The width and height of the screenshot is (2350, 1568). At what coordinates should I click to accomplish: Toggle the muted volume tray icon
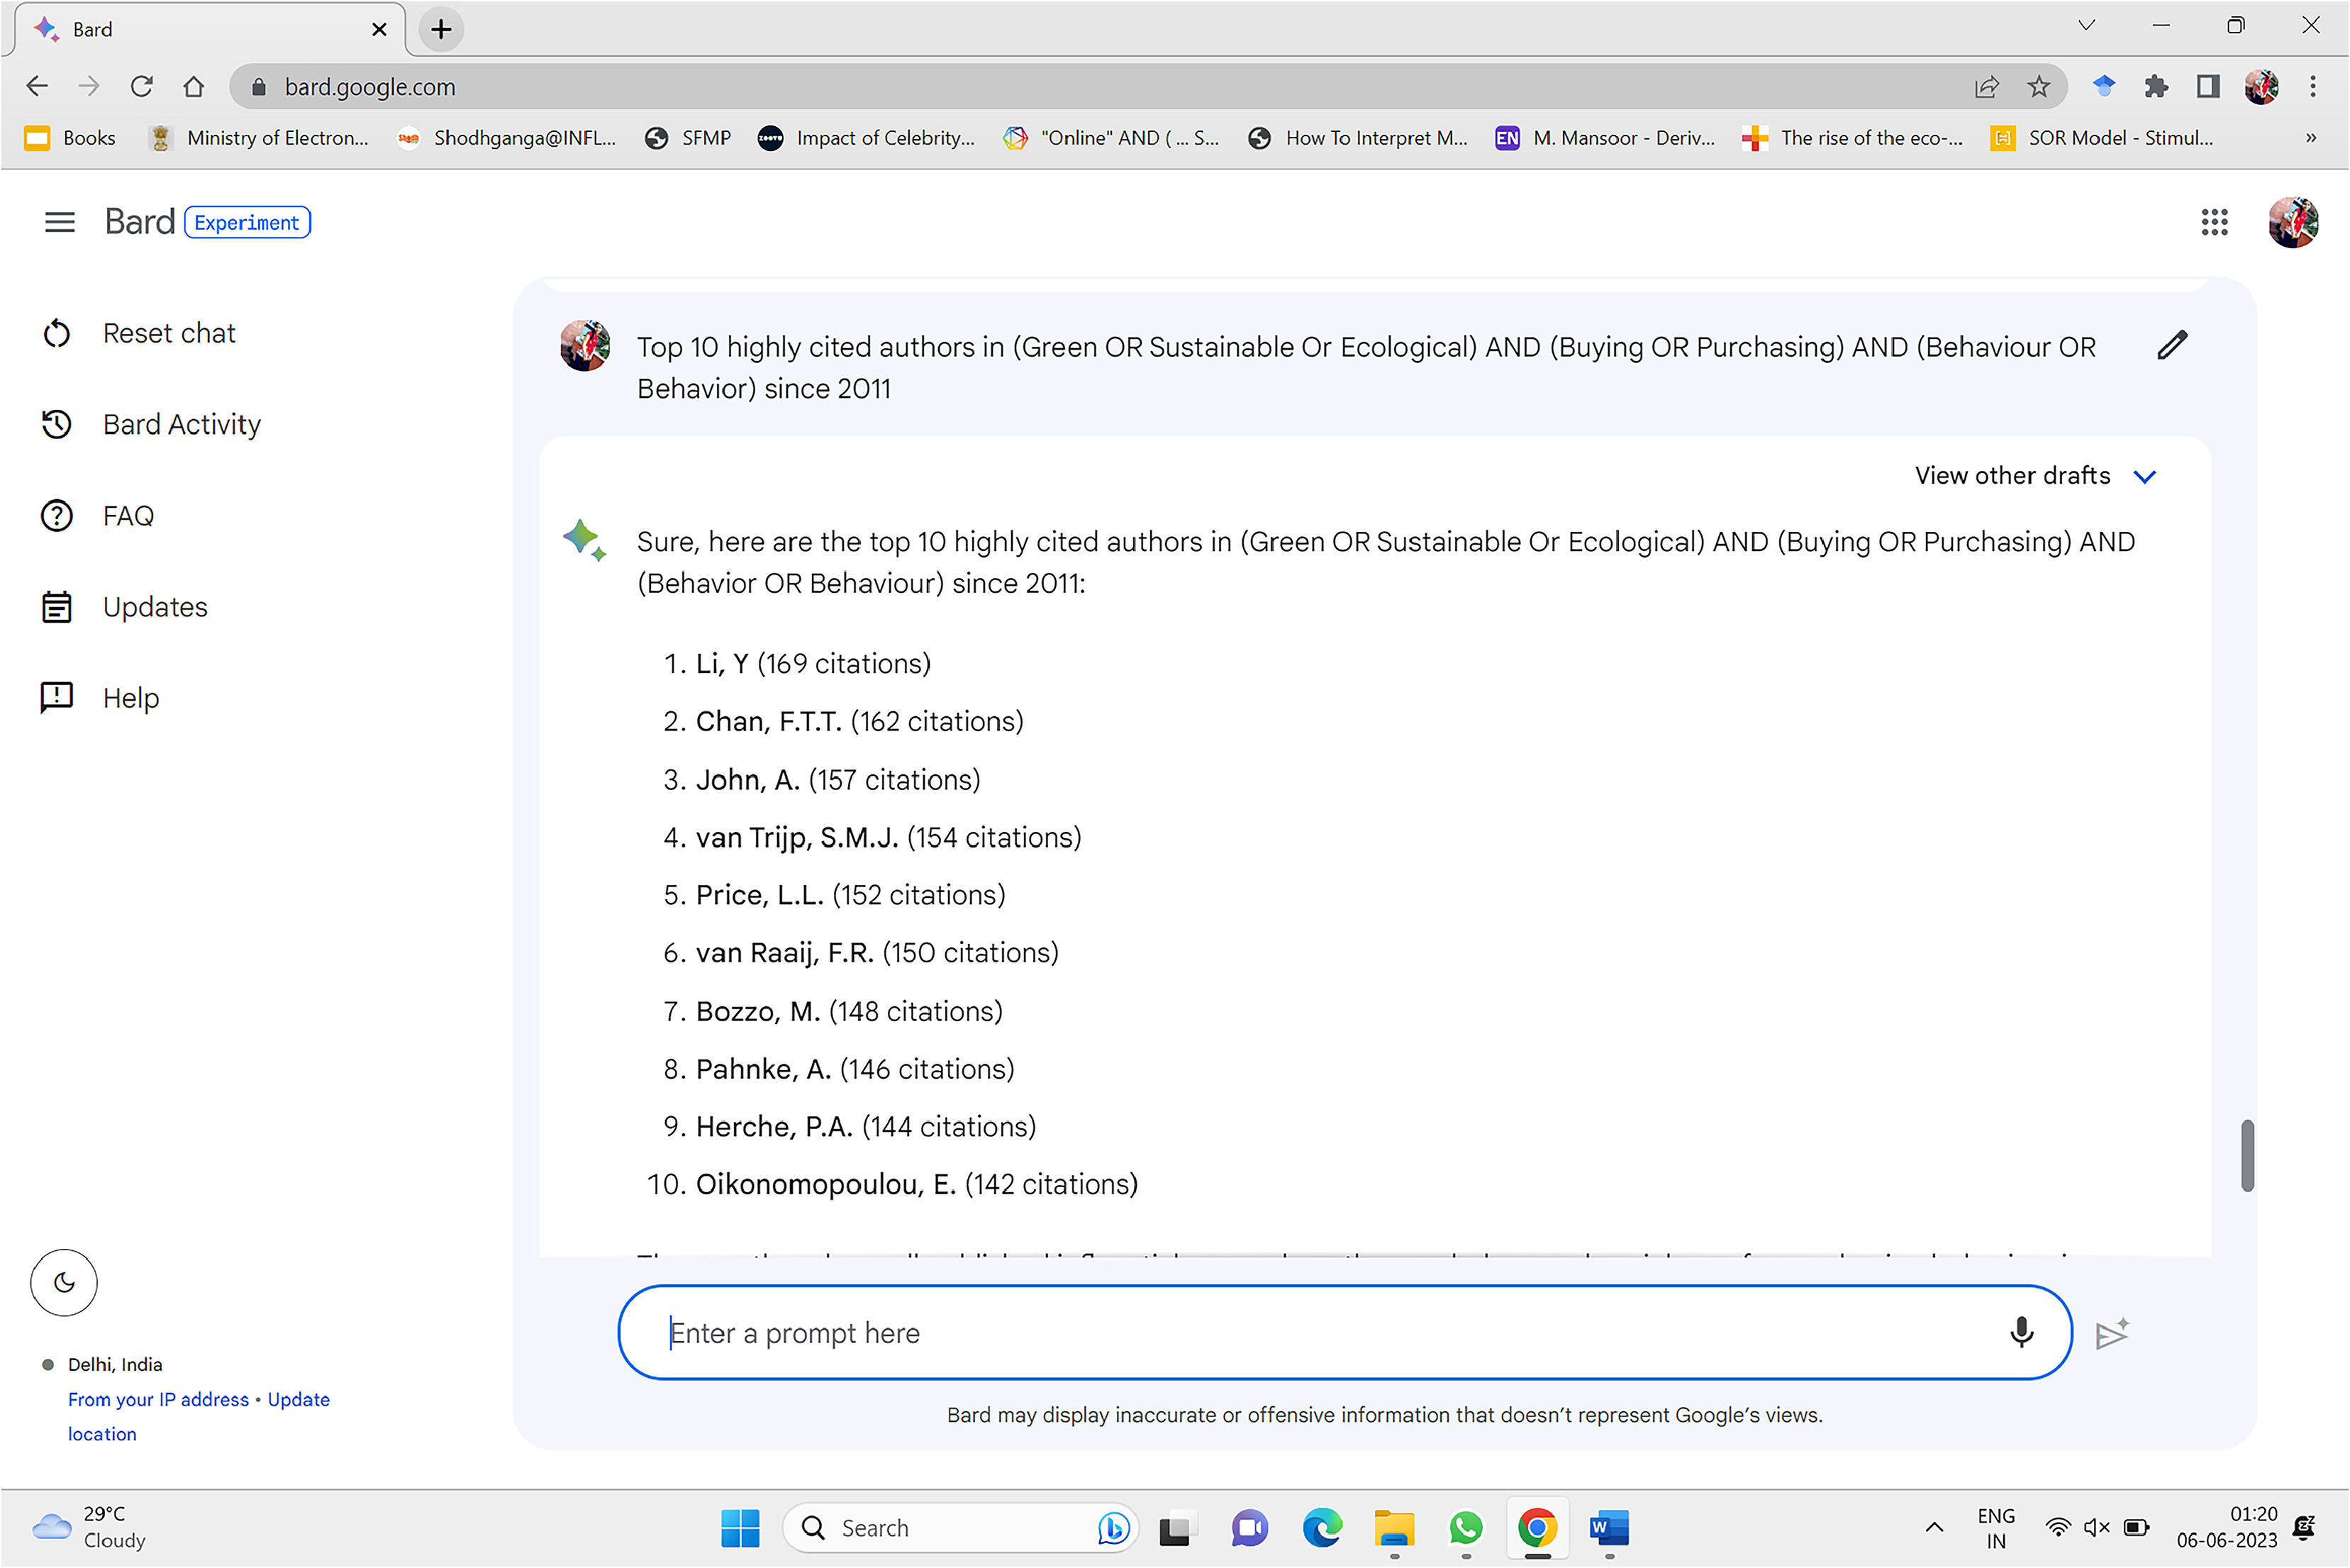click(x=2096, y=1527)
